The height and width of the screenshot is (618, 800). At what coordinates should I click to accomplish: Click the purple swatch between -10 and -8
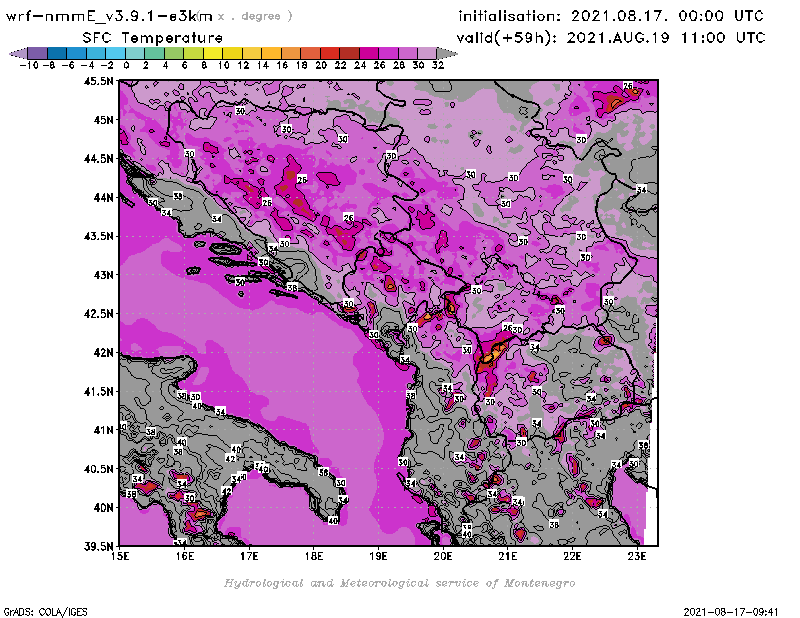coord(37,53)
